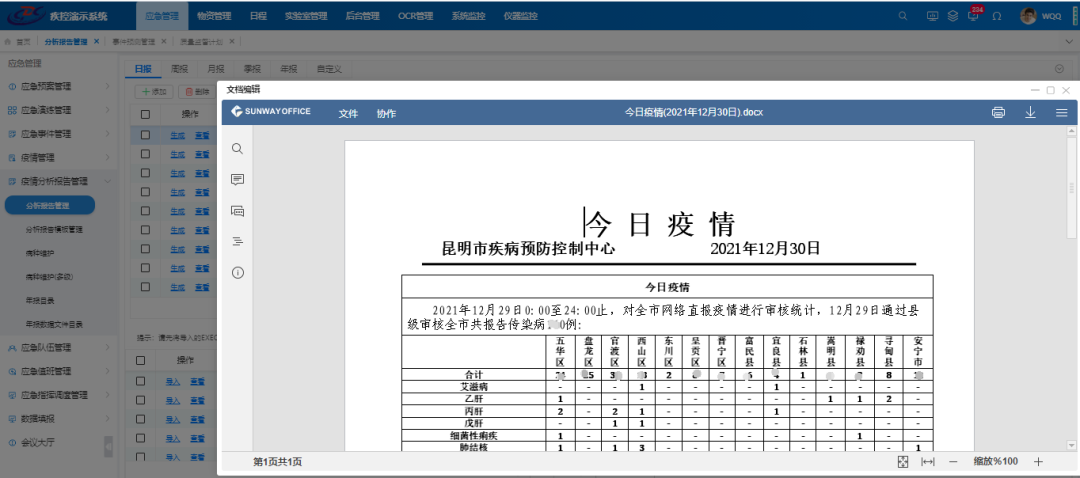Click the 添加 button
Screen dimensions: 1080x478
[154, 92]
